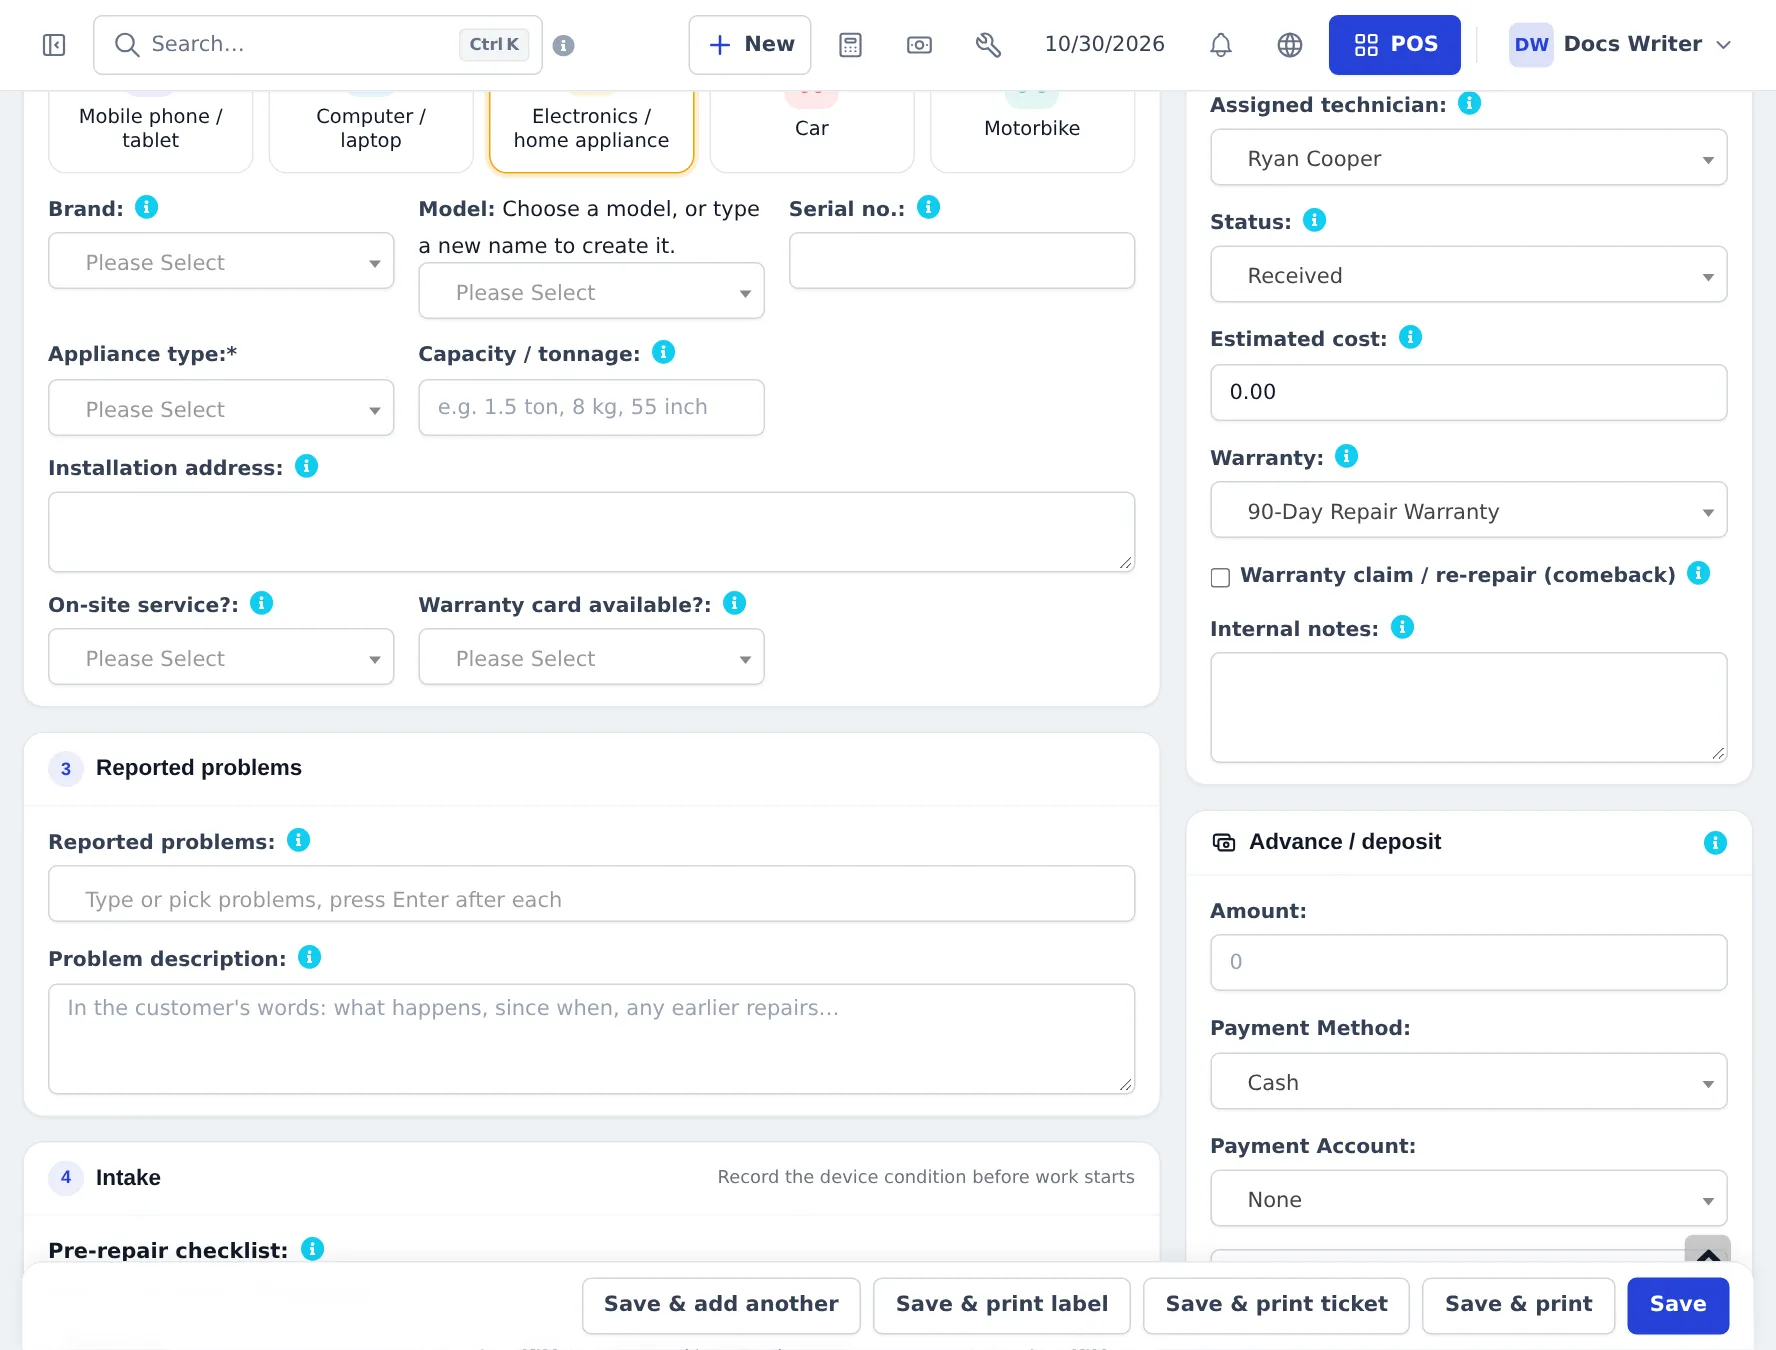This screenshot has width=1776, height=1350.
Task: Click the blue Save button
Action: [x=1678, y=1305]
